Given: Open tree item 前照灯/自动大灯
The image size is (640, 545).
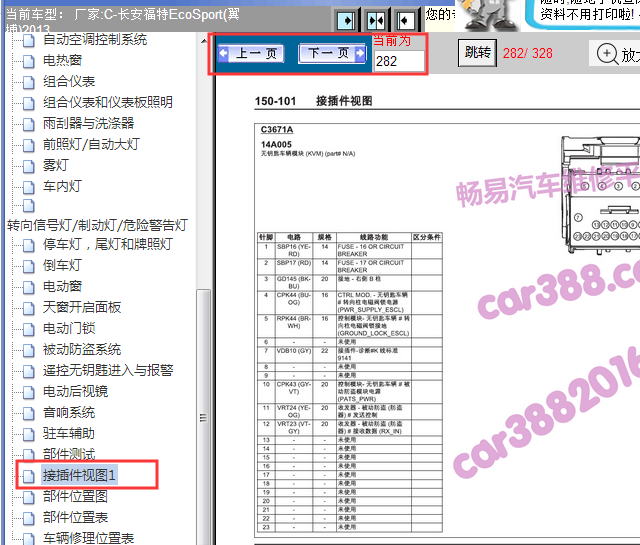Looking at the screenshot, I should click(x=91, y=145).
